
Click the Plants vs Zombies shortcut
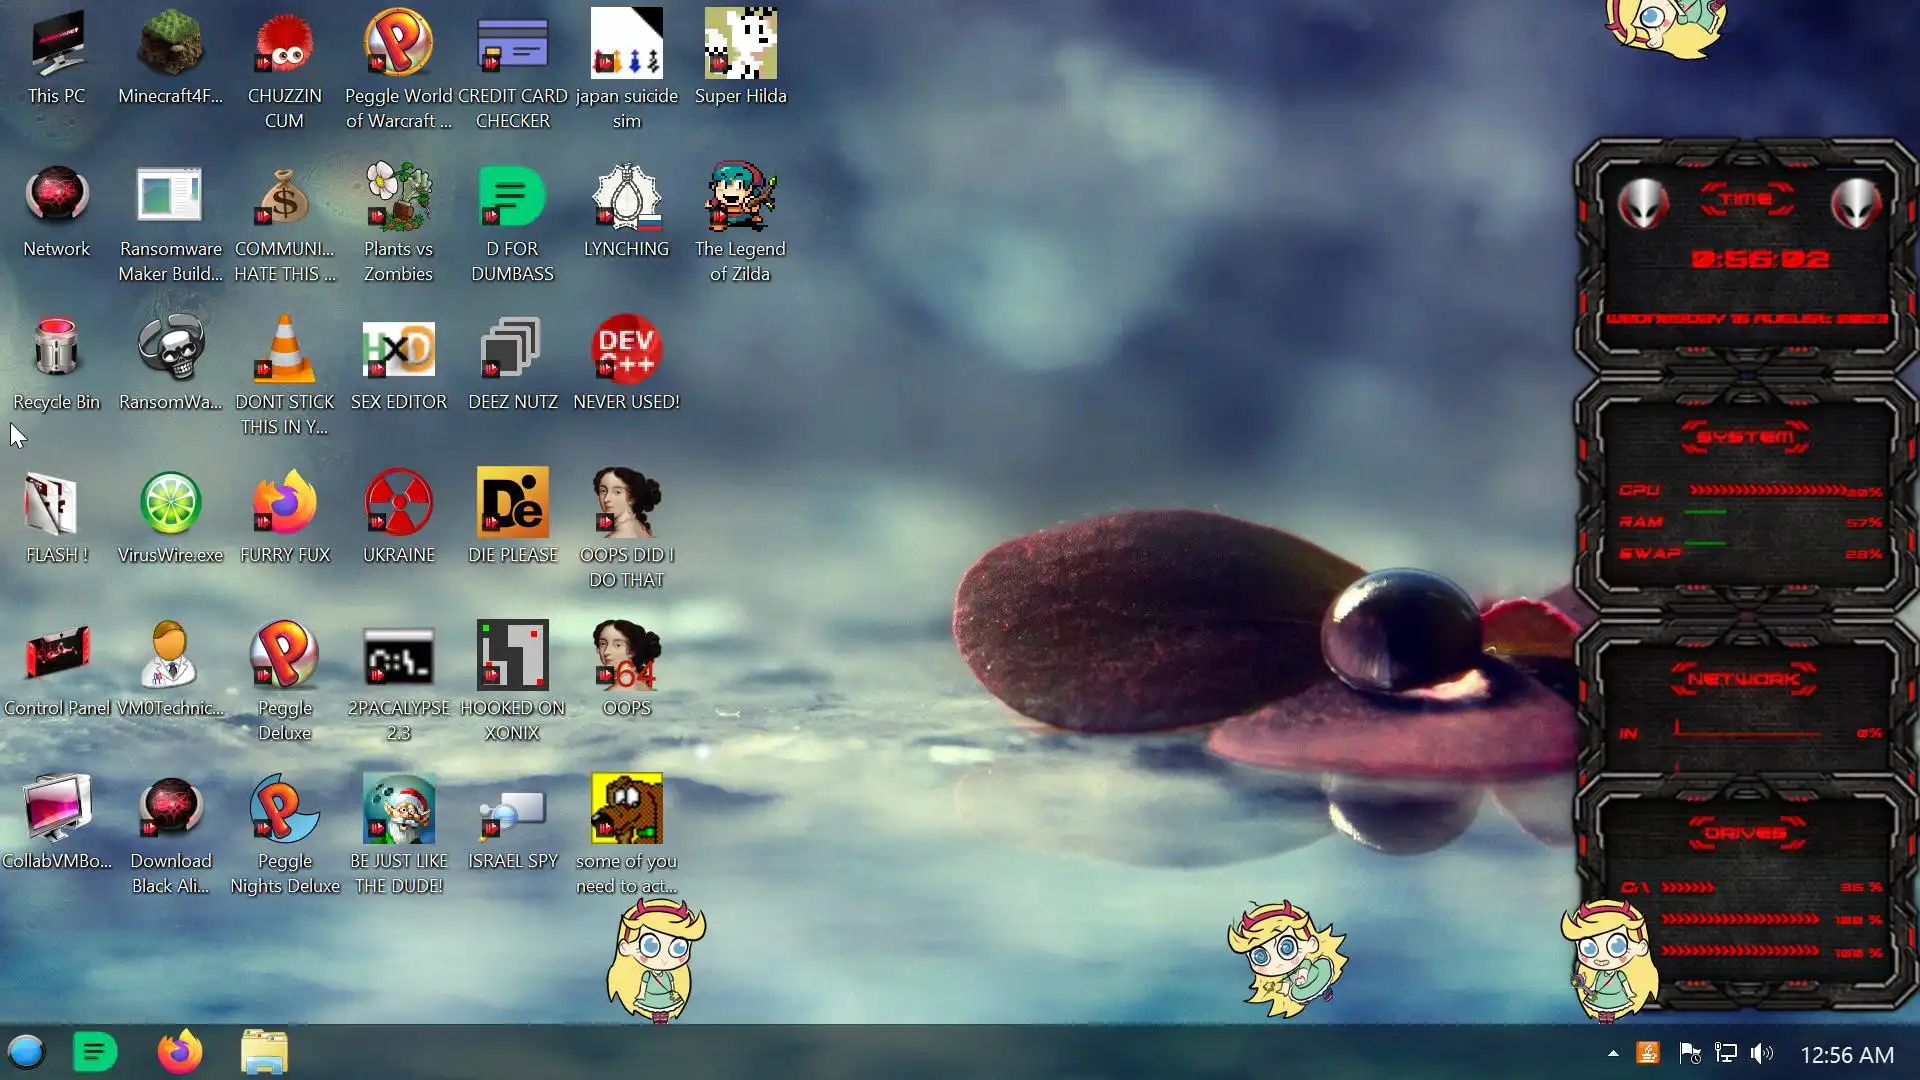click(398, 197)
